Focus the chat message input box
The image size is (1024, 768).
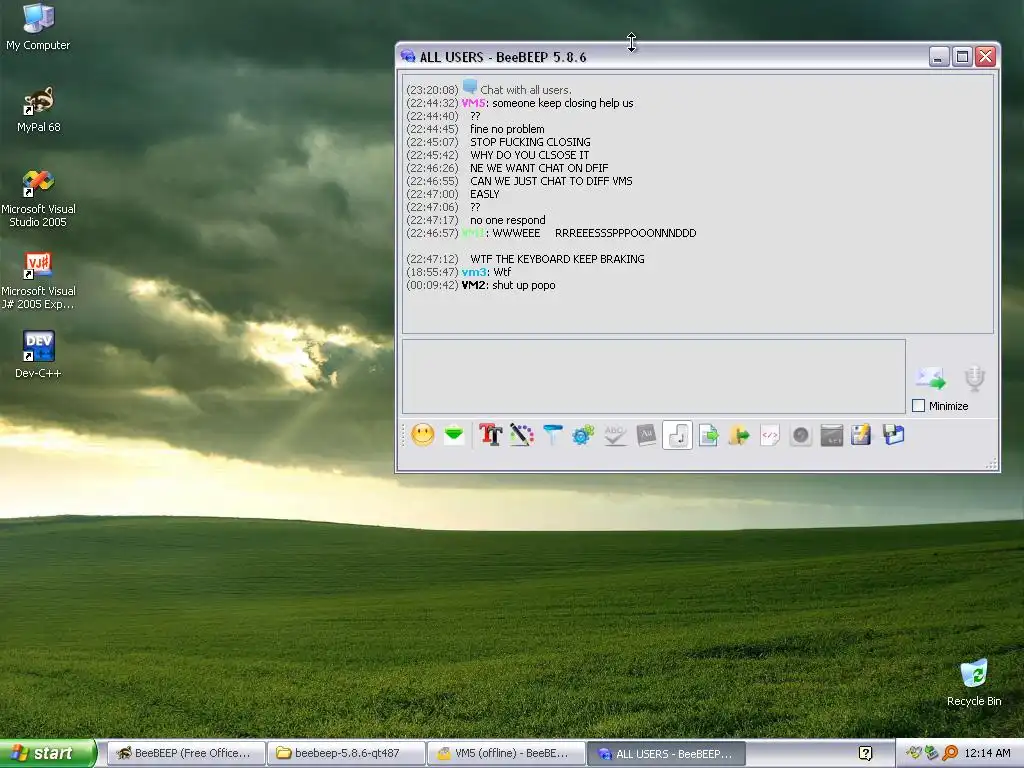[654, 376]
